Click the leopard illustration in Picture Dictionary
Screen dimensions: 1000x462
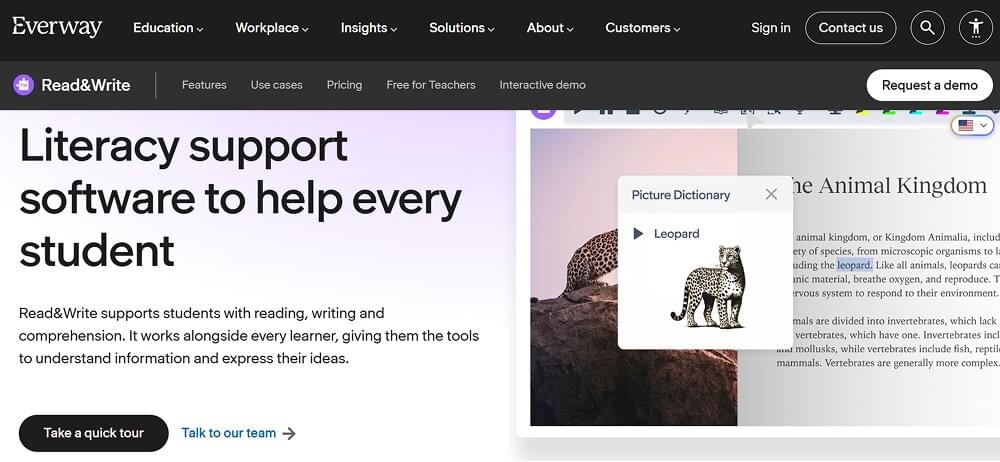(x=709, y=287)
